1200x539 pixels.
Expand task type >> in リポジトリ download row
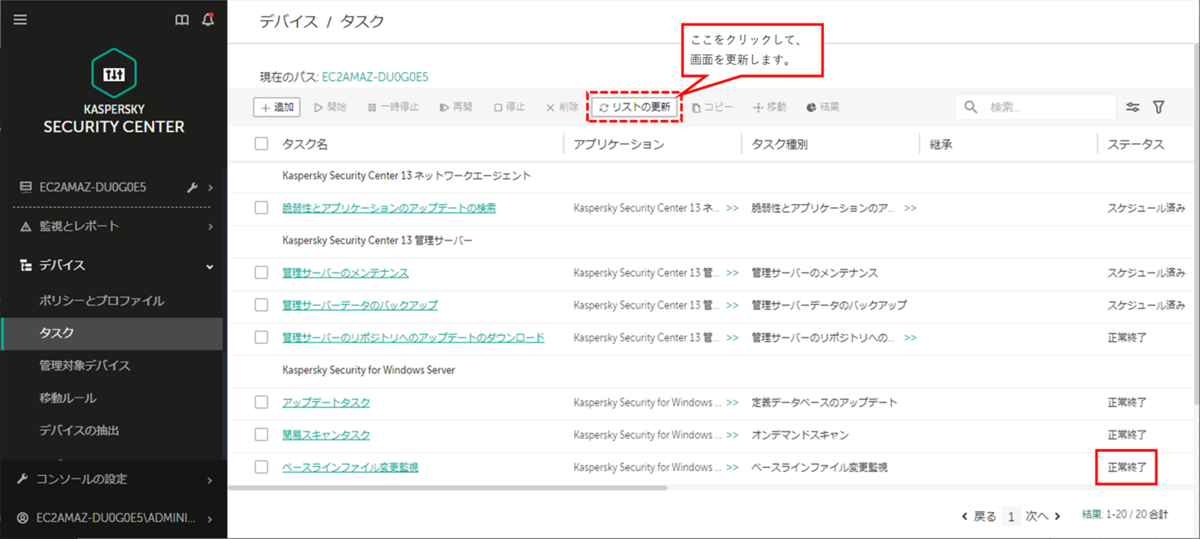pyautogui.click(x=910, y=338)
